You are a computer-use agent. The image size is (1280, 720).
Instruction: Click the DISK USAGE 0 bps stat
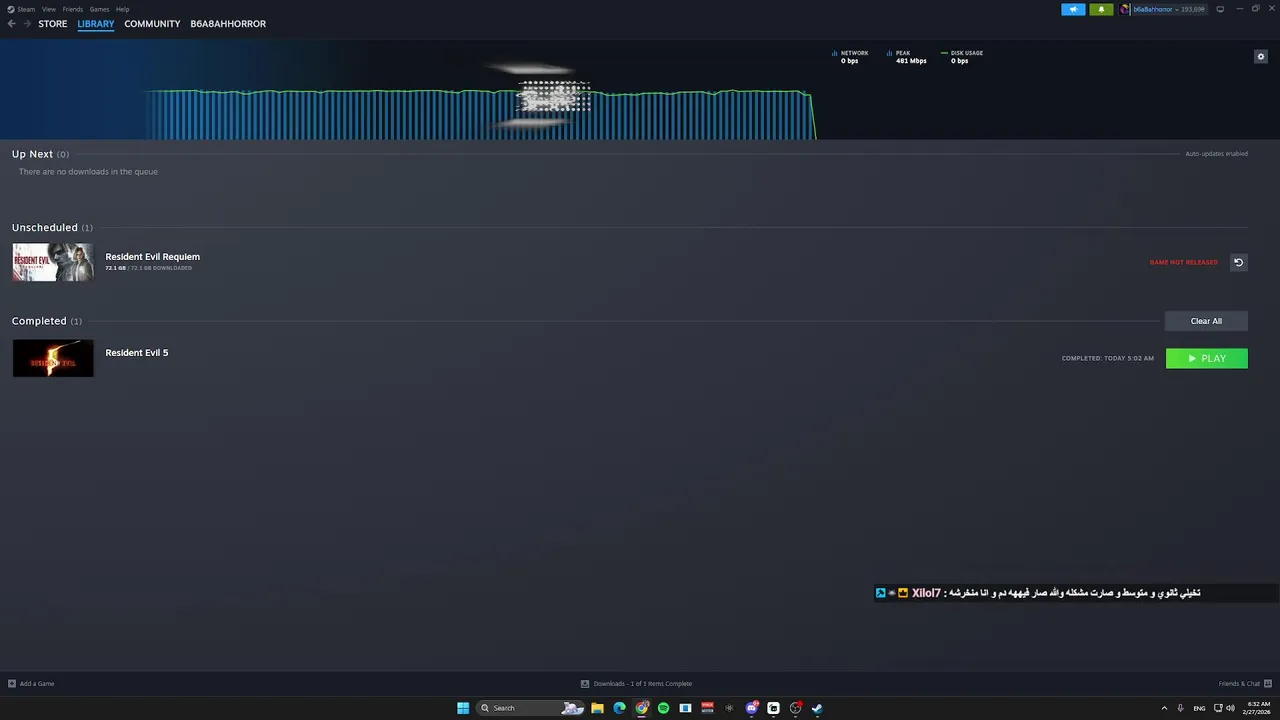click(961, 57)
